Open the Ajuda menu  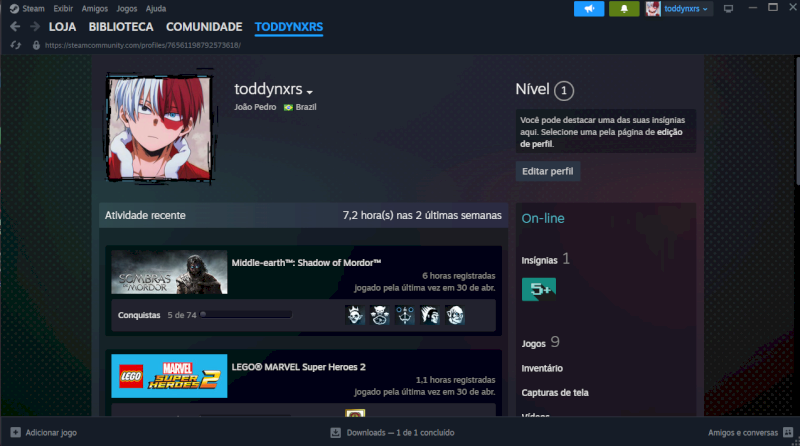click(x=156, y=9)
